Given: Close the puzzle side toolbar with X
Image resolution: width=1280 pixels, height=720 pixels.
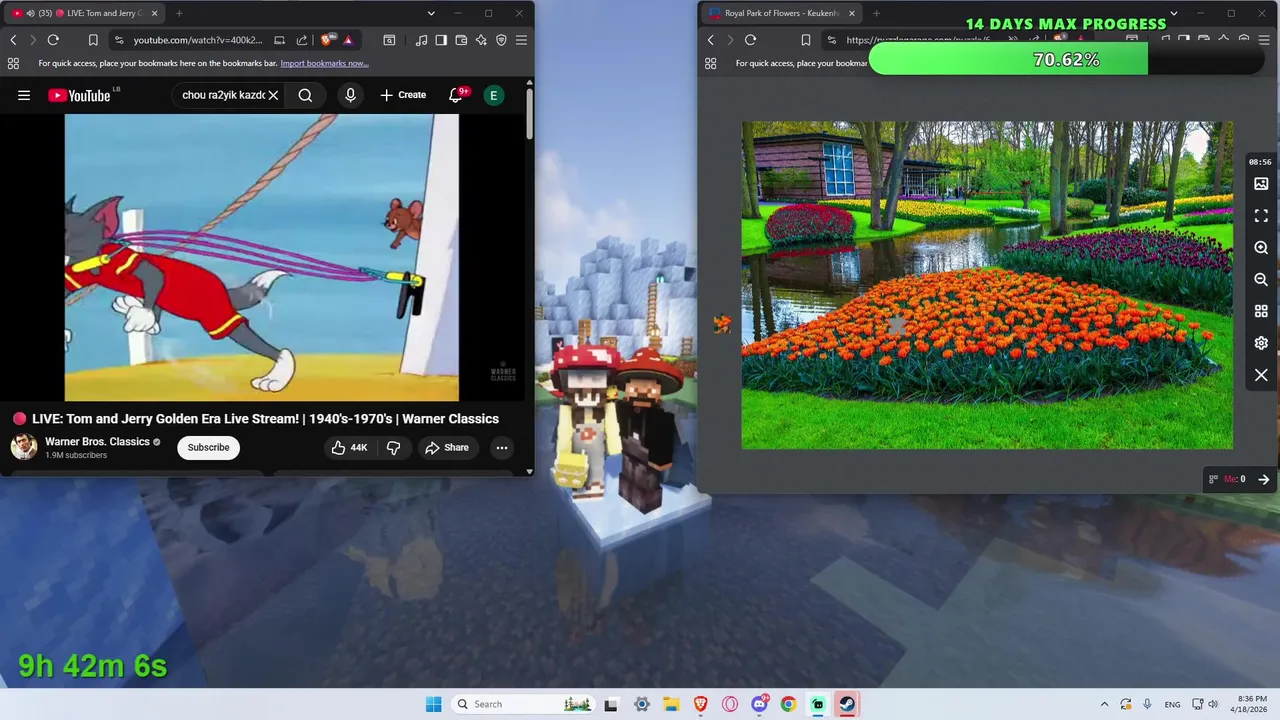Looking at the screenshot, I should 1261,375.
